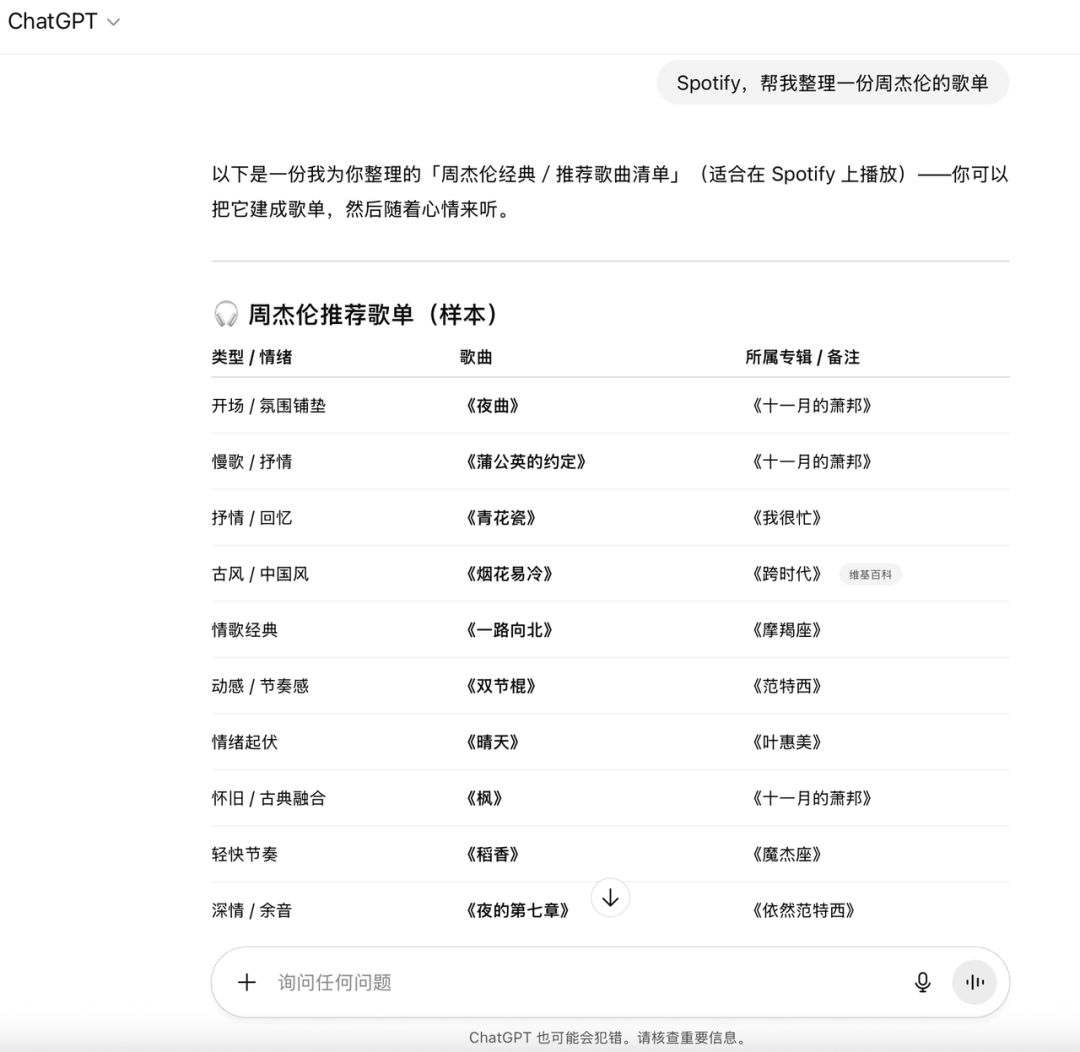Open the ChatGPT model selector dropdown

[x=63, y=22]
